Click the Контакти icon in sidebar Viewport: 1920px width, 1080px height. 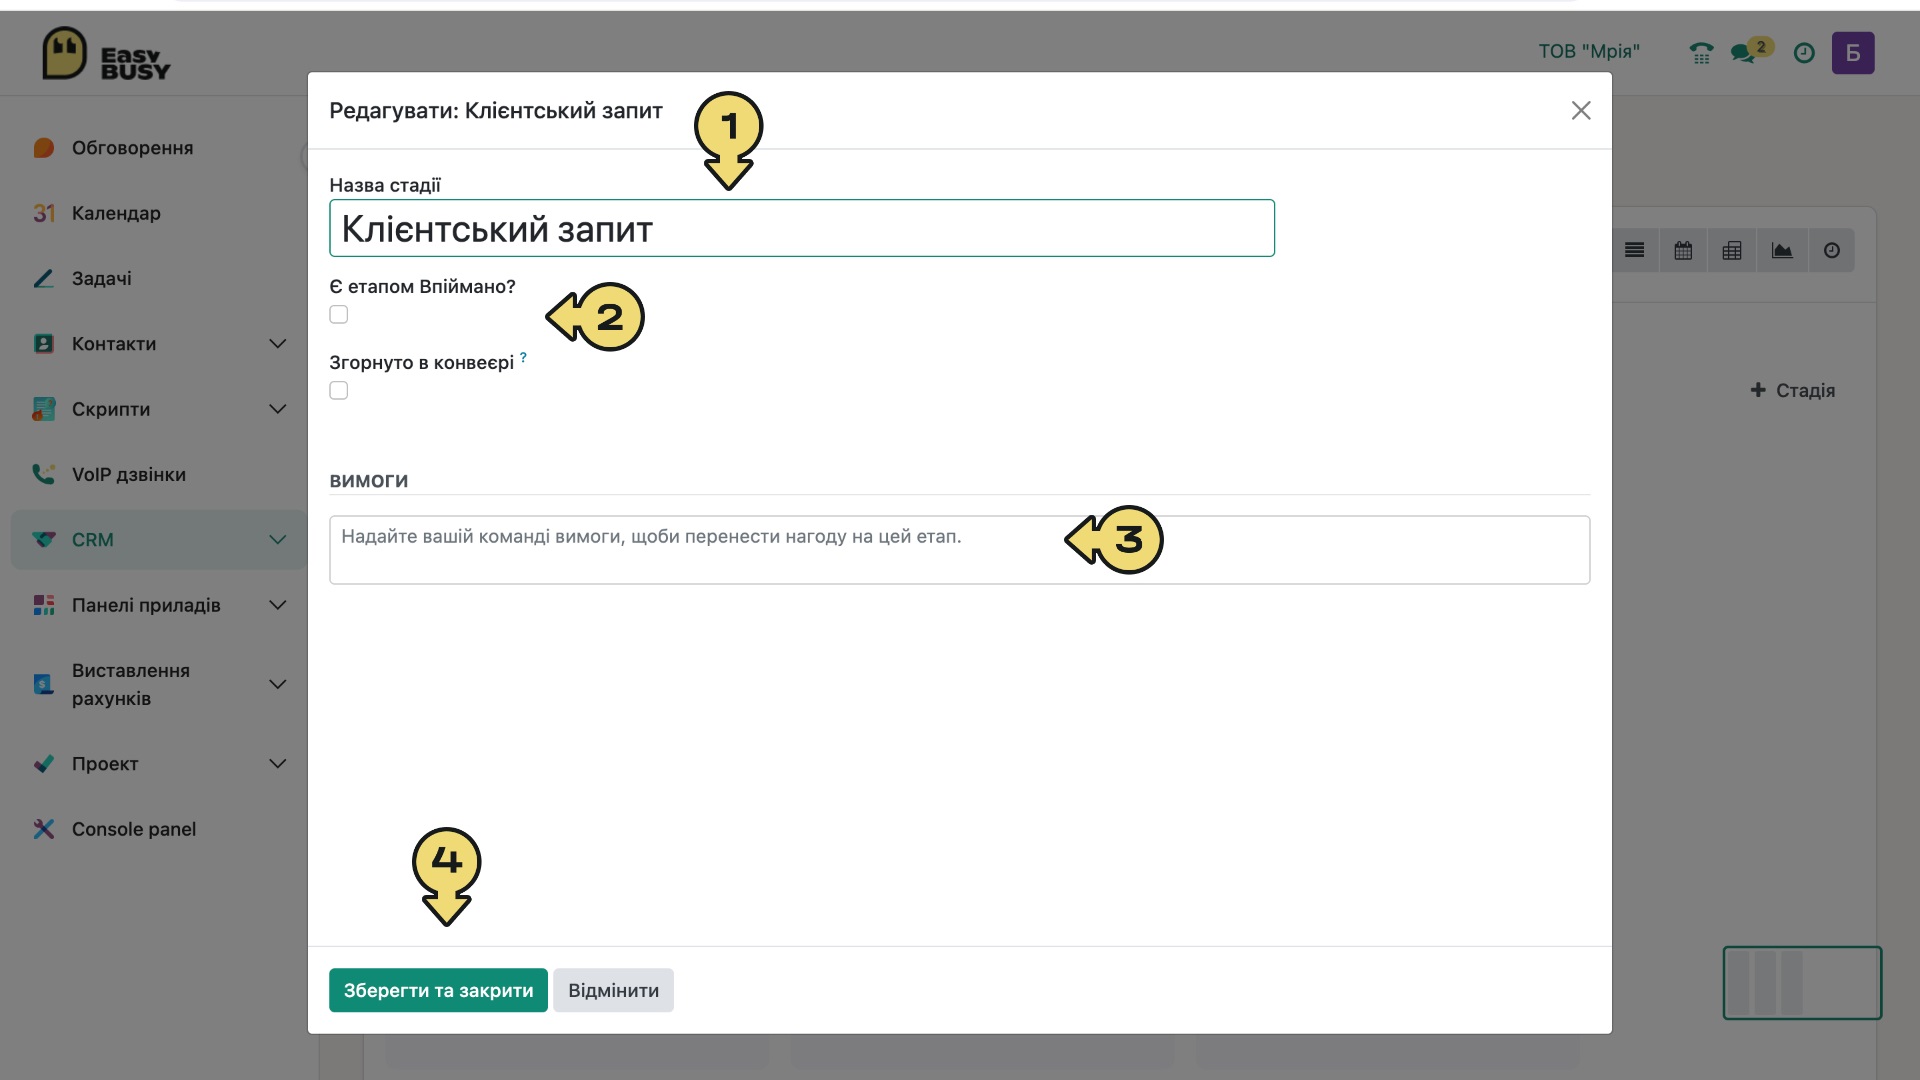coord(43,344)
